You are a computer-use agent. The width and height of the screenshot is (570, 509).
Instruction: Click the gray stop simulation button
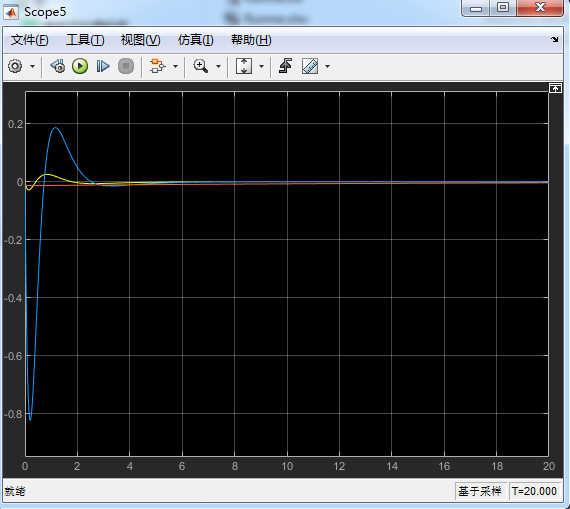coord(126,67)
